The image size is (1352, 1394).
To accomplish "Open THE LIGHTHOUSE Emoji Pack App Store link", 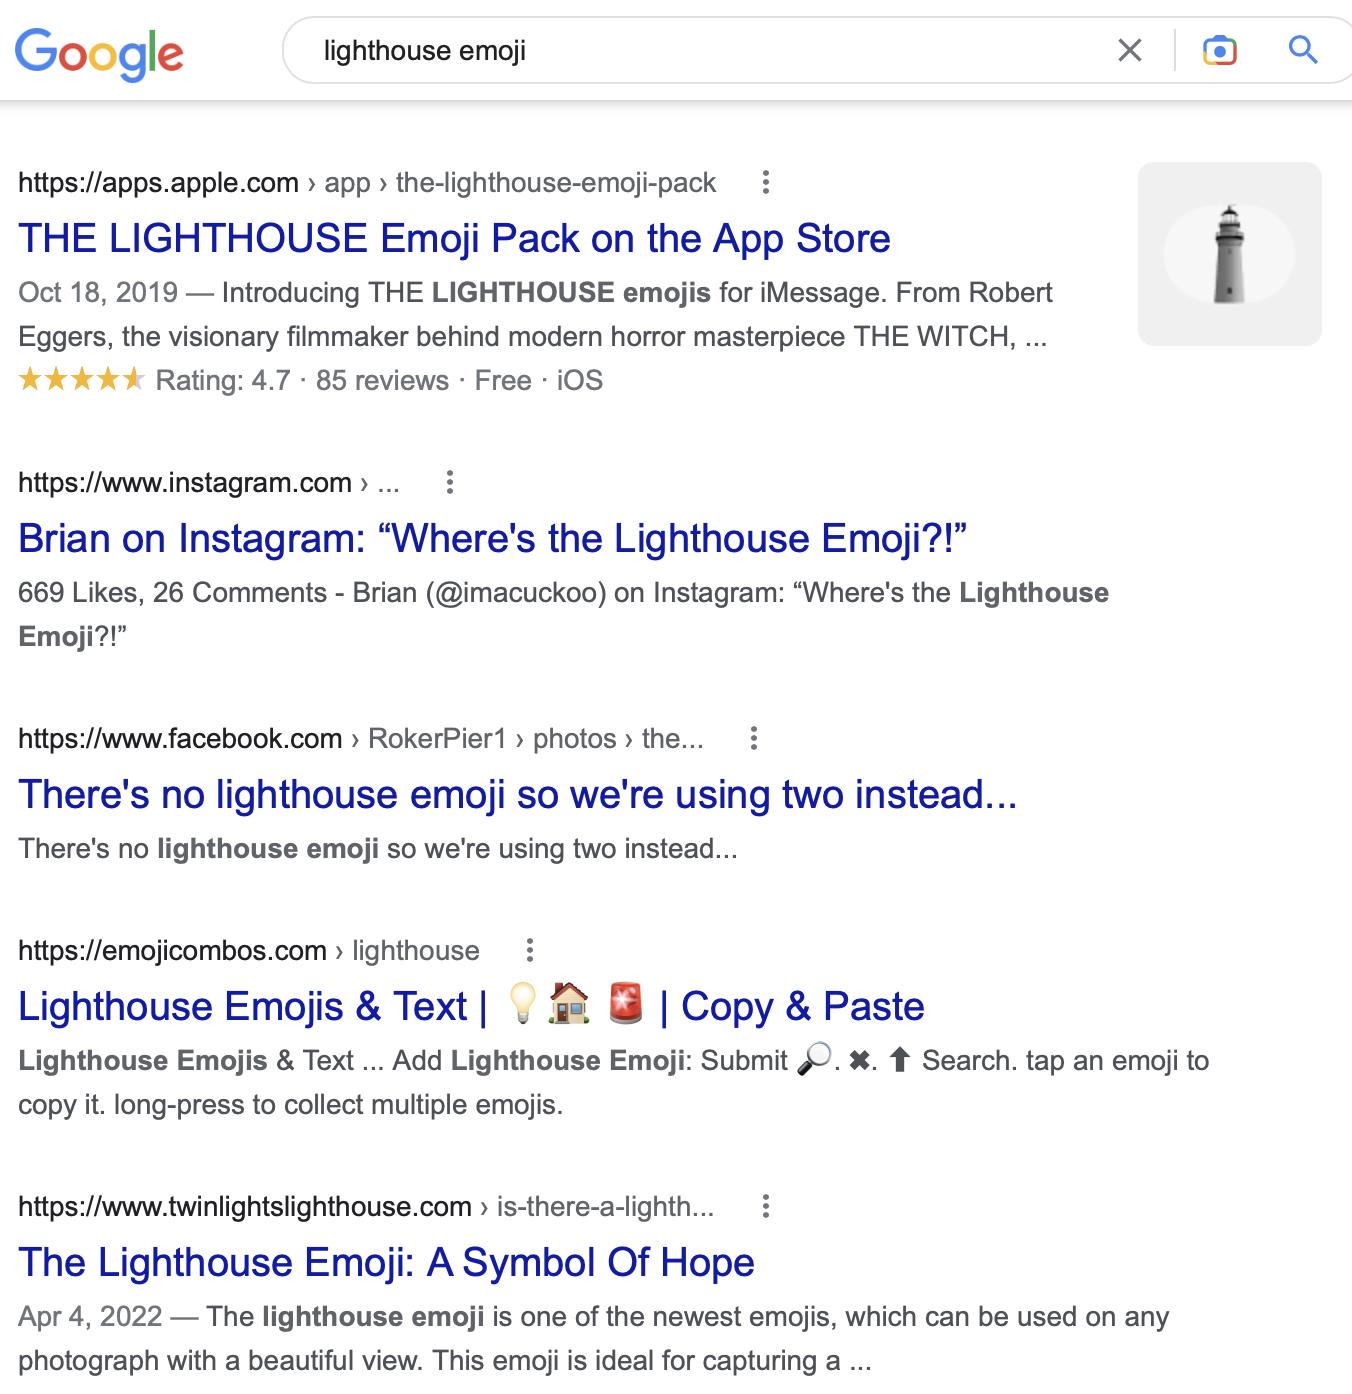I will (454, 239).
